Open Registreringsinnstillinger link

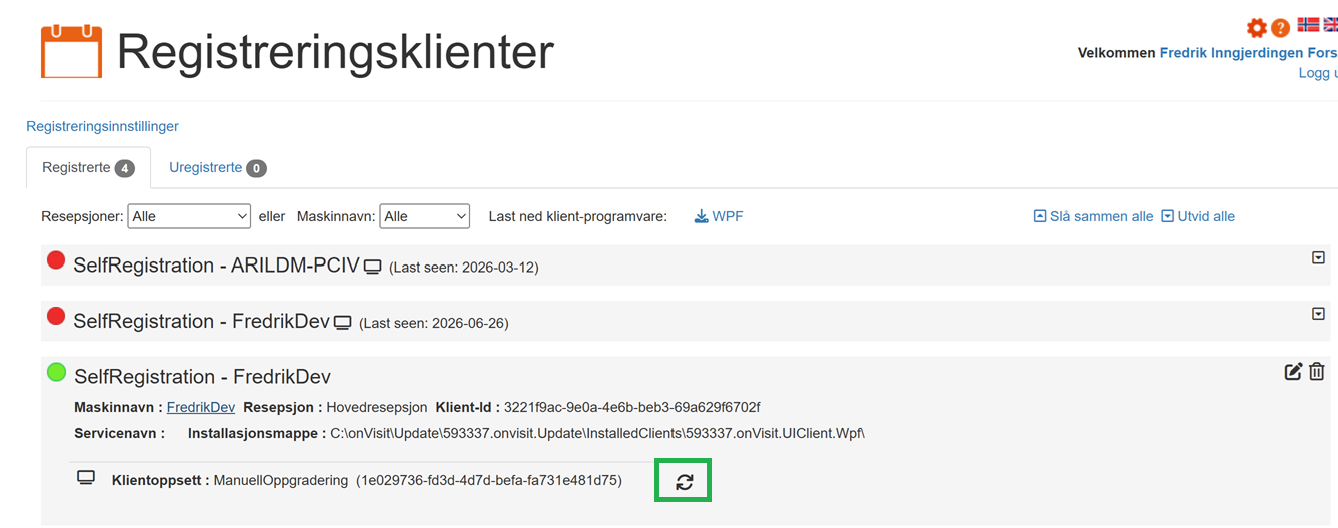click(102, 126)
